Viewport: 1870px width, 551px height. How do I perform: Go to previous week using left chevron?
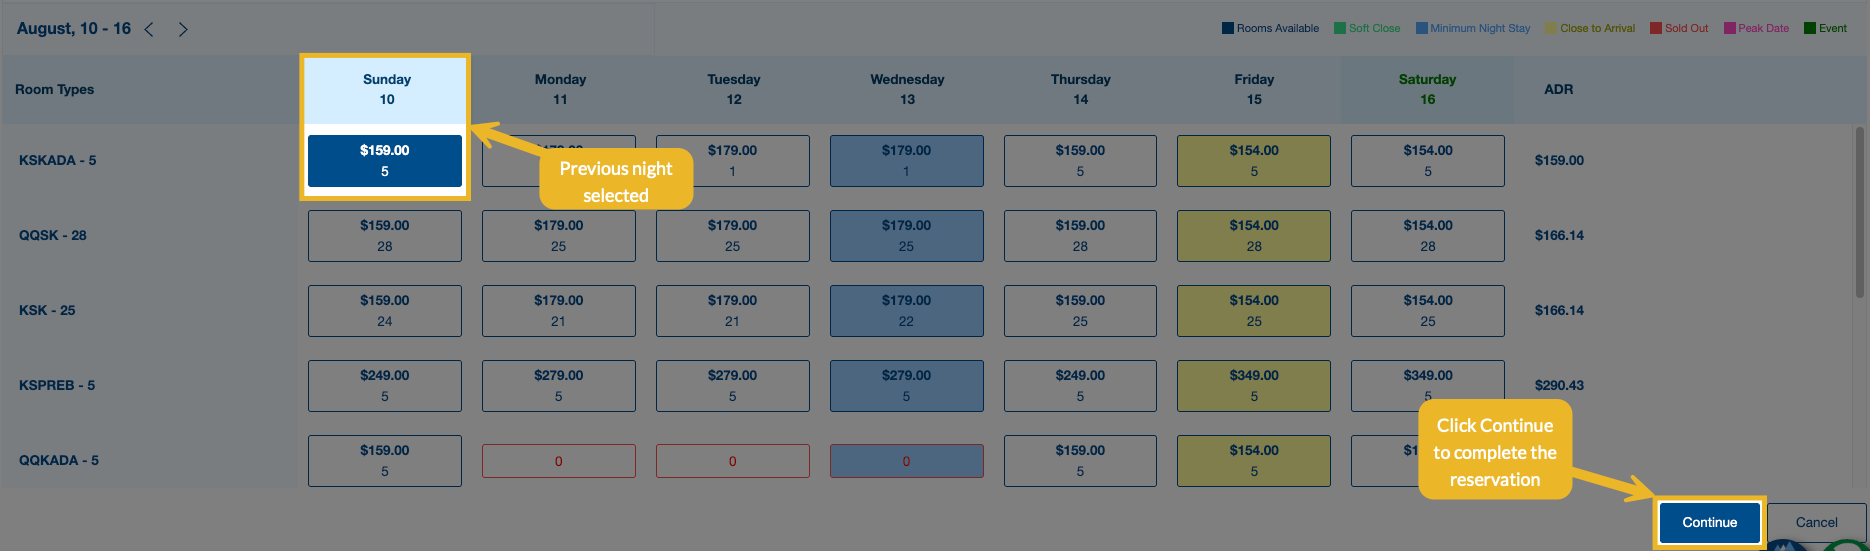(x=149, y=29)
